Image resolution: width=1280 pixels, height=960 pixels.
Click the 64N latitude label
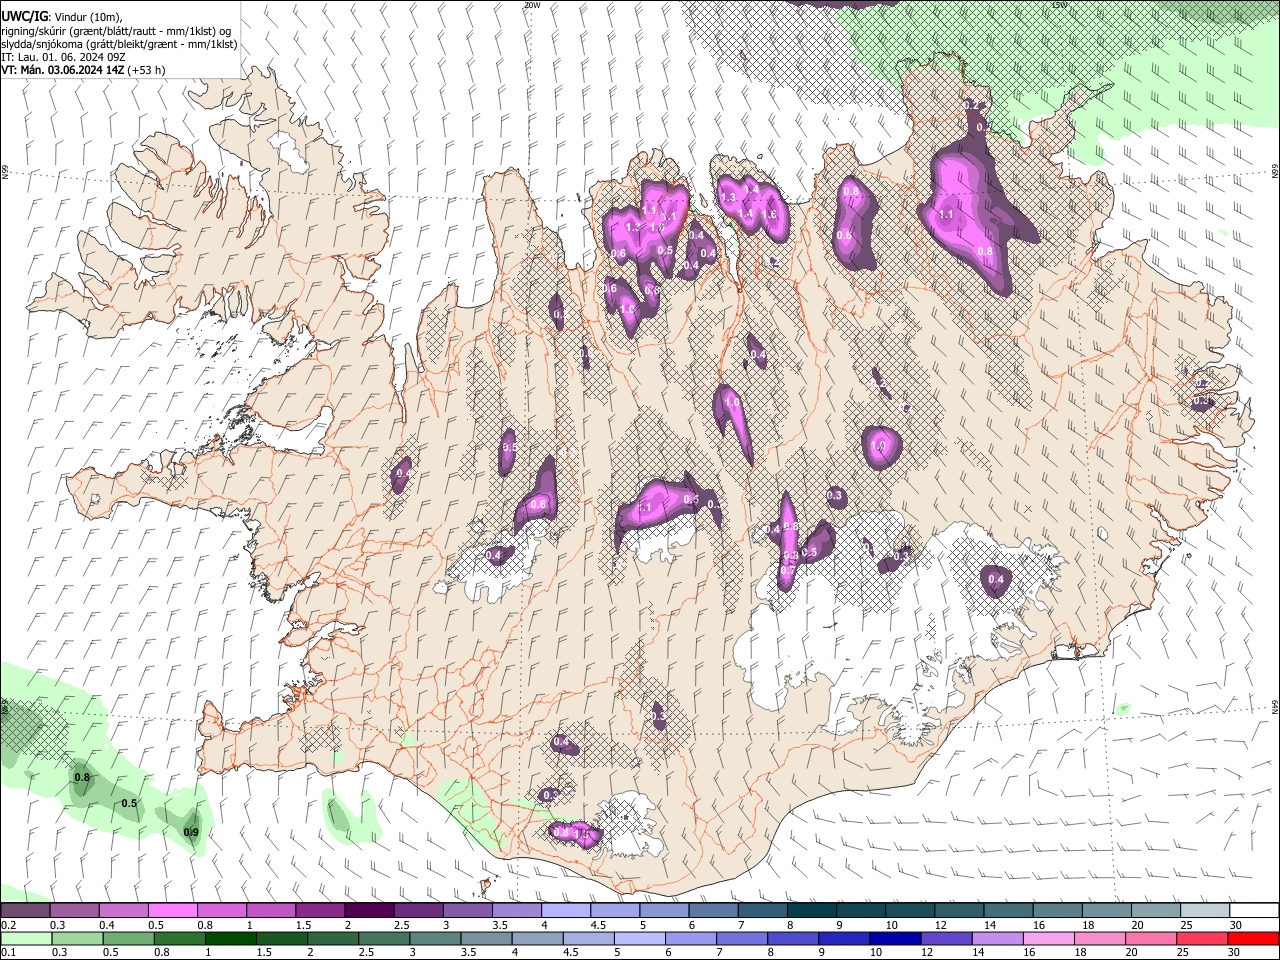(x=1274, y=706)
